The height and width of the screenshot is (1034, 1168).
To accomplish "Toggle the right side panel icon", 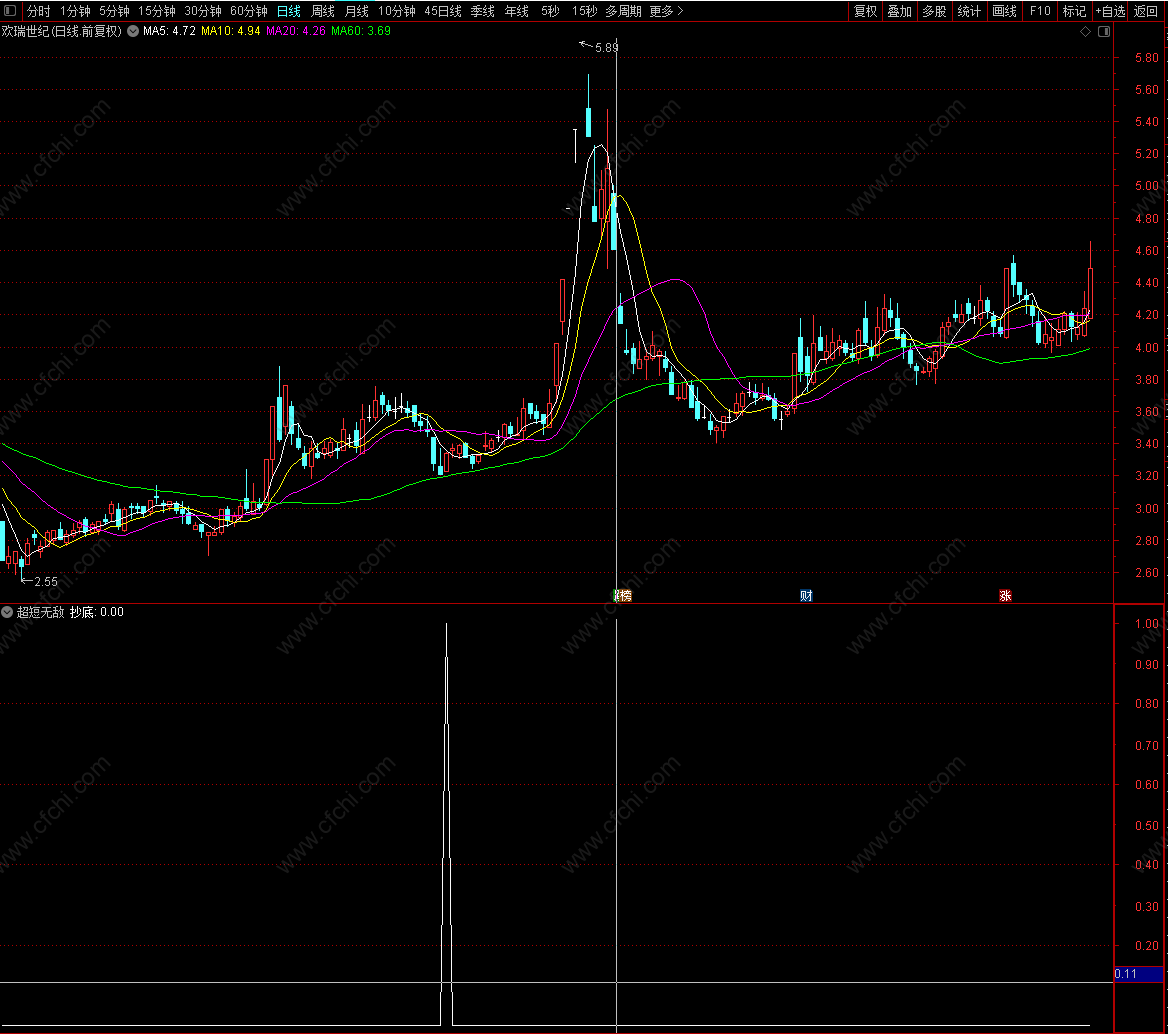I will click(1104, 31).
